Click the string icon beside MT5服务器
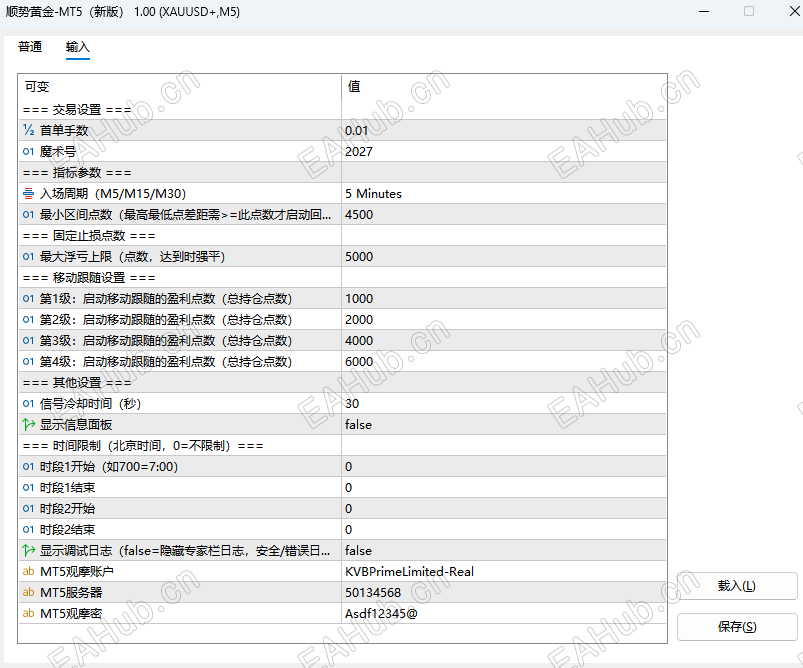 [x=29, y=592]
